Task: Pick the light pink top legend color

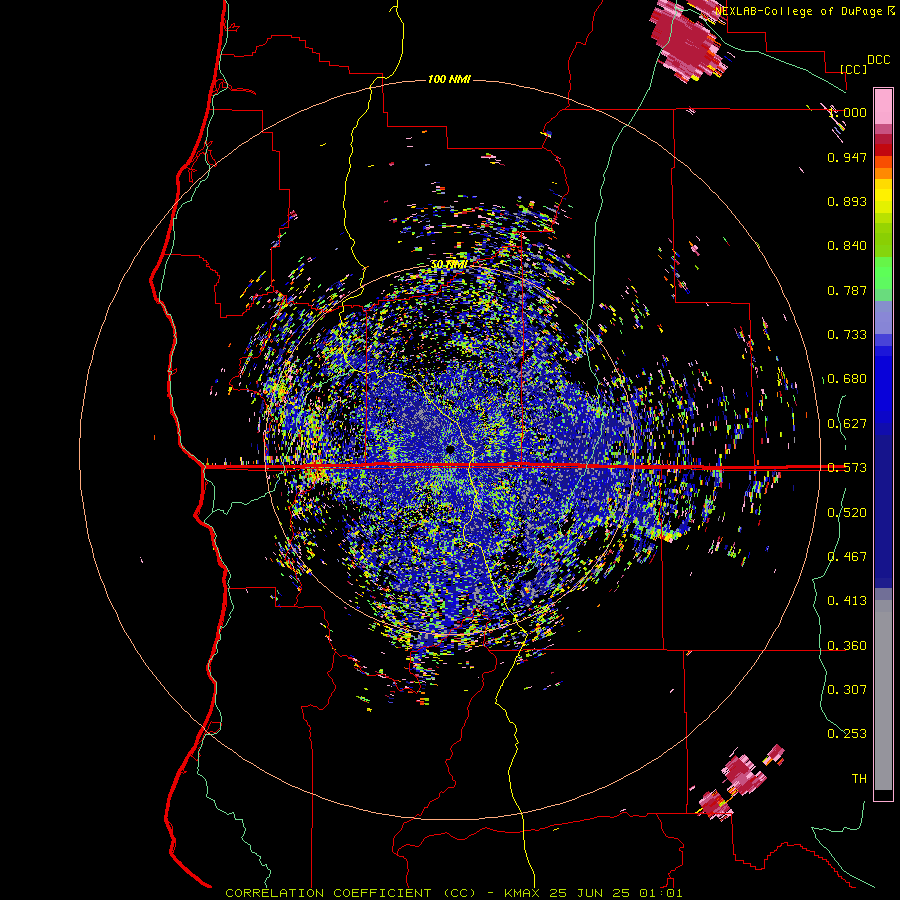Action: (x=883, y=106)
